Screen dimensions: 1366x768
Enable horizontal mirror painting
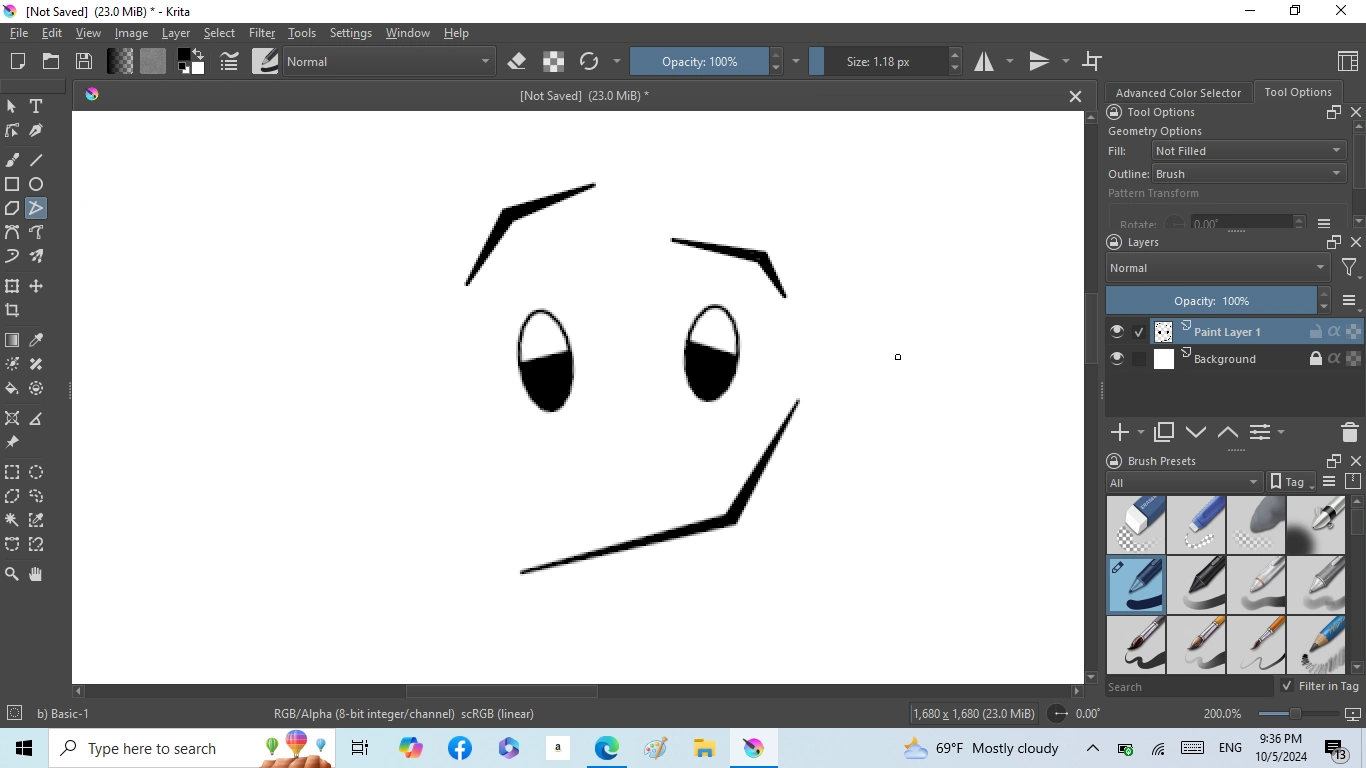pos(985,61)
